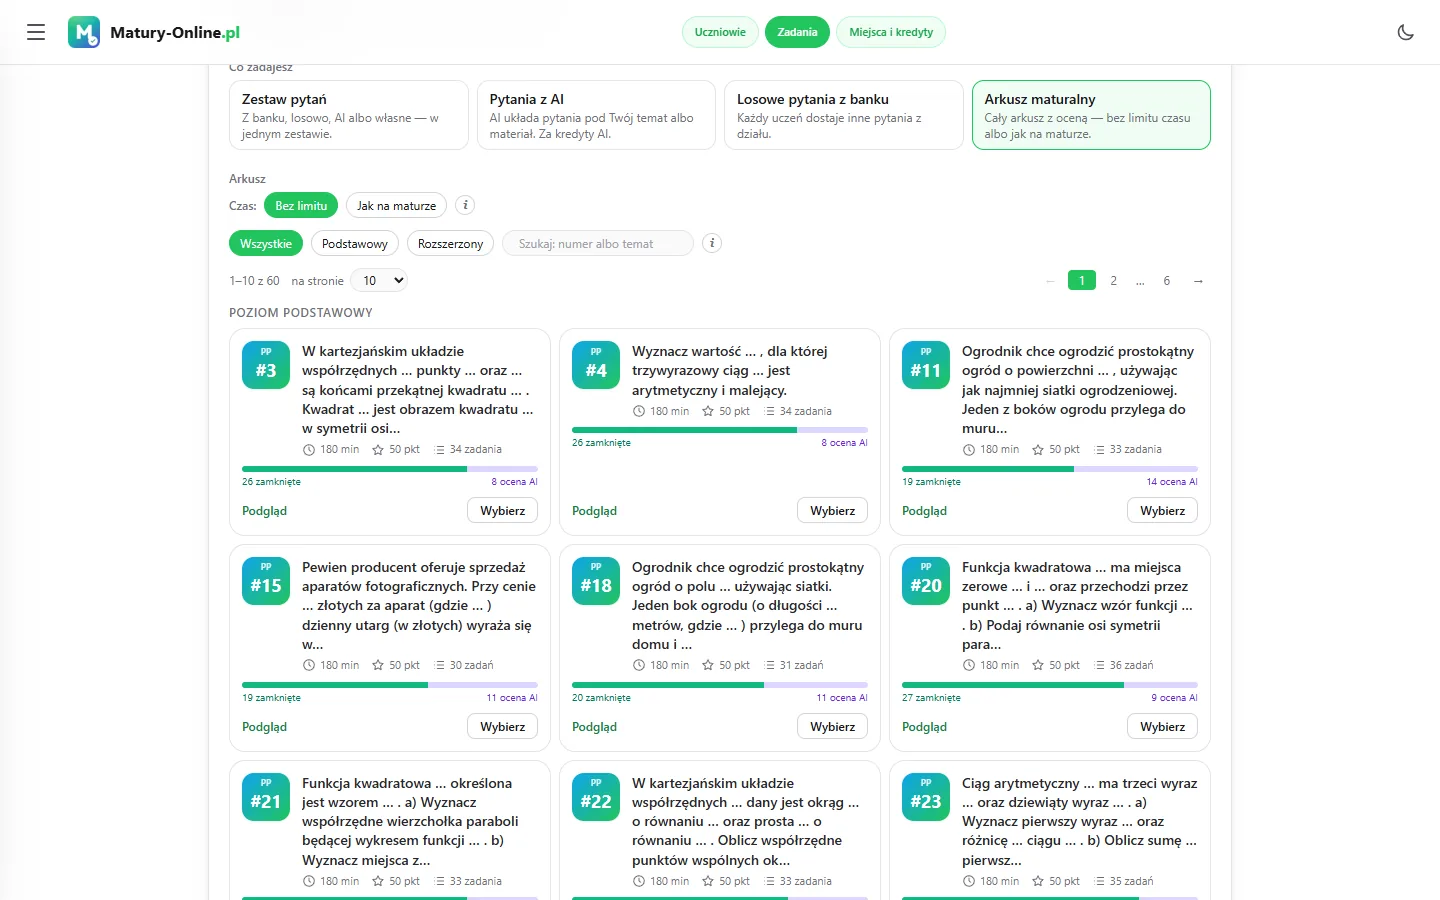
Task: Click the Matury-Online.pl logo icon
Action: (84, 32)
